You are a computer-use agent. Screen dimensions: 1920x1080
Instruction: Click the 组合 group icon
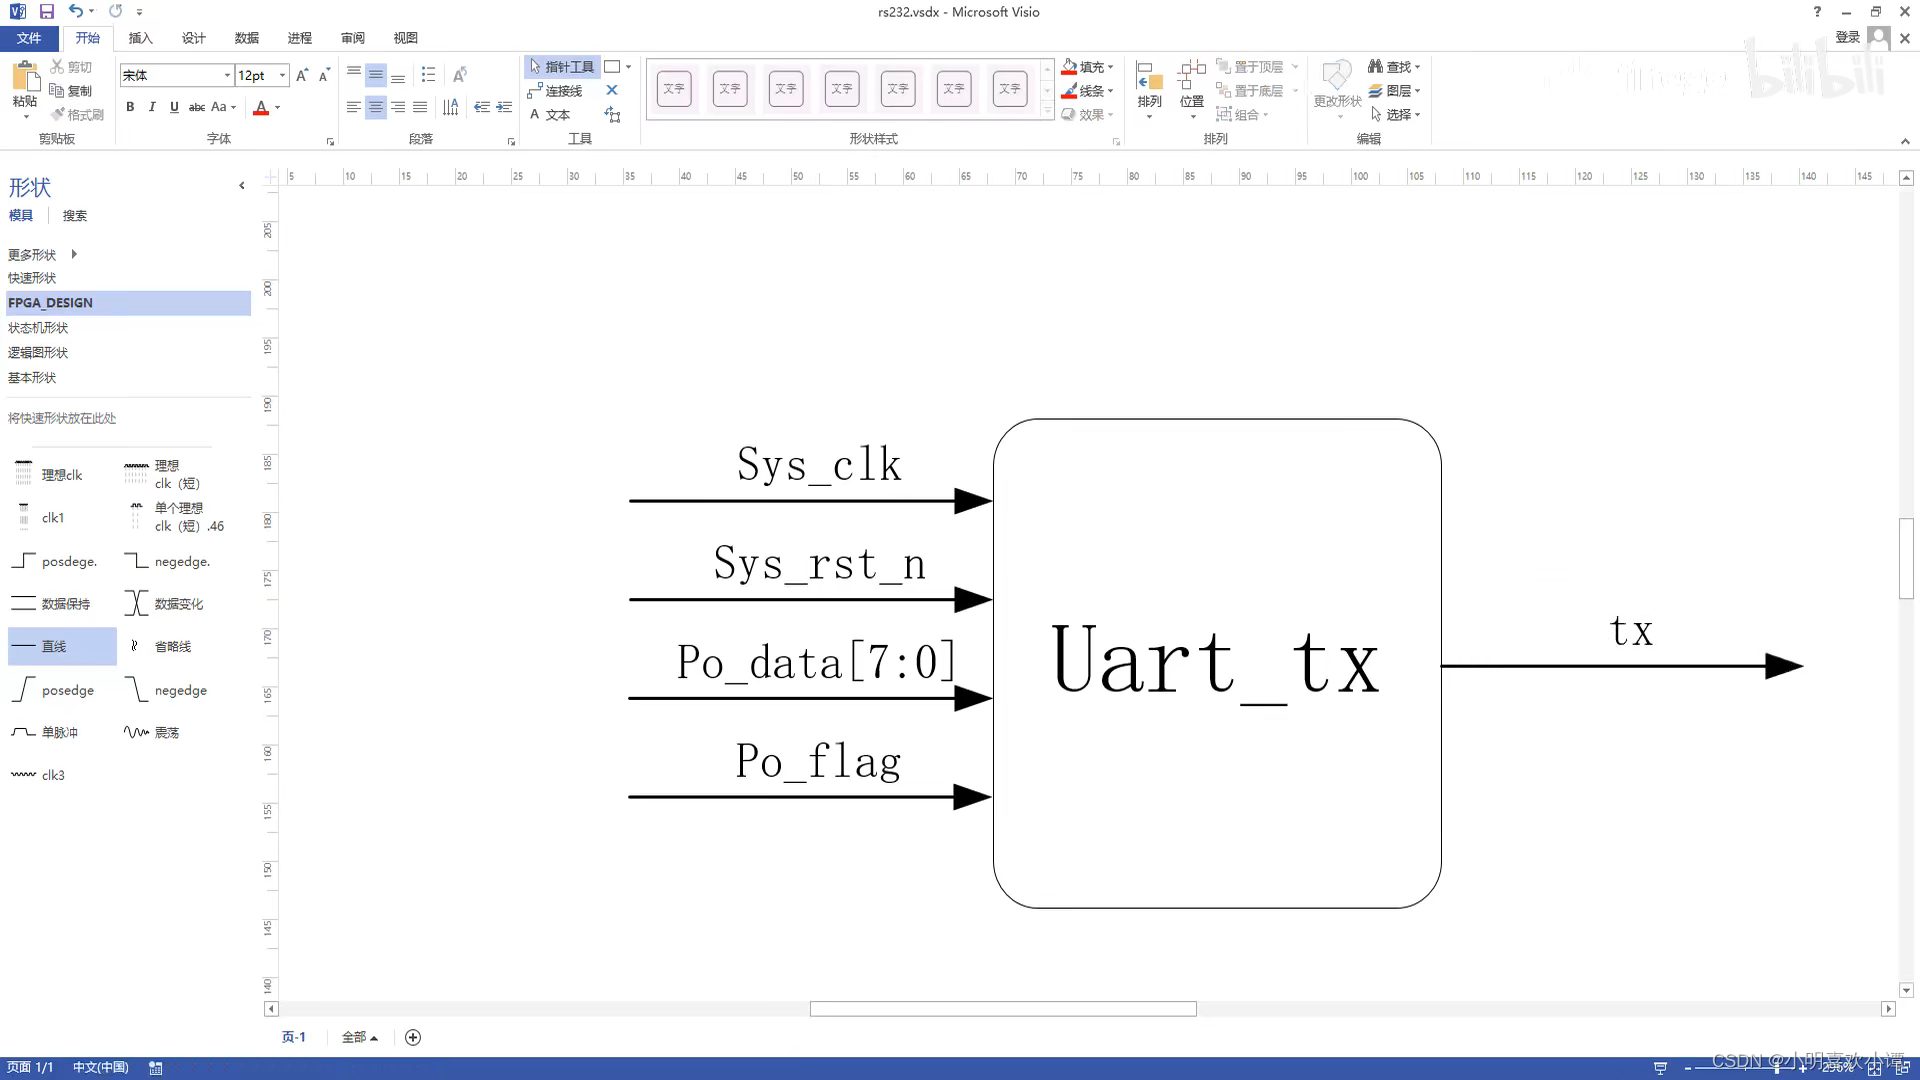pos(1243,114)
